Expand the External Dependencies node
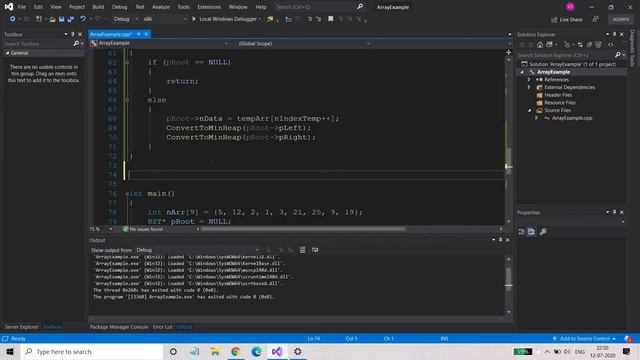 pyautogui.click(x=529, y=87)
